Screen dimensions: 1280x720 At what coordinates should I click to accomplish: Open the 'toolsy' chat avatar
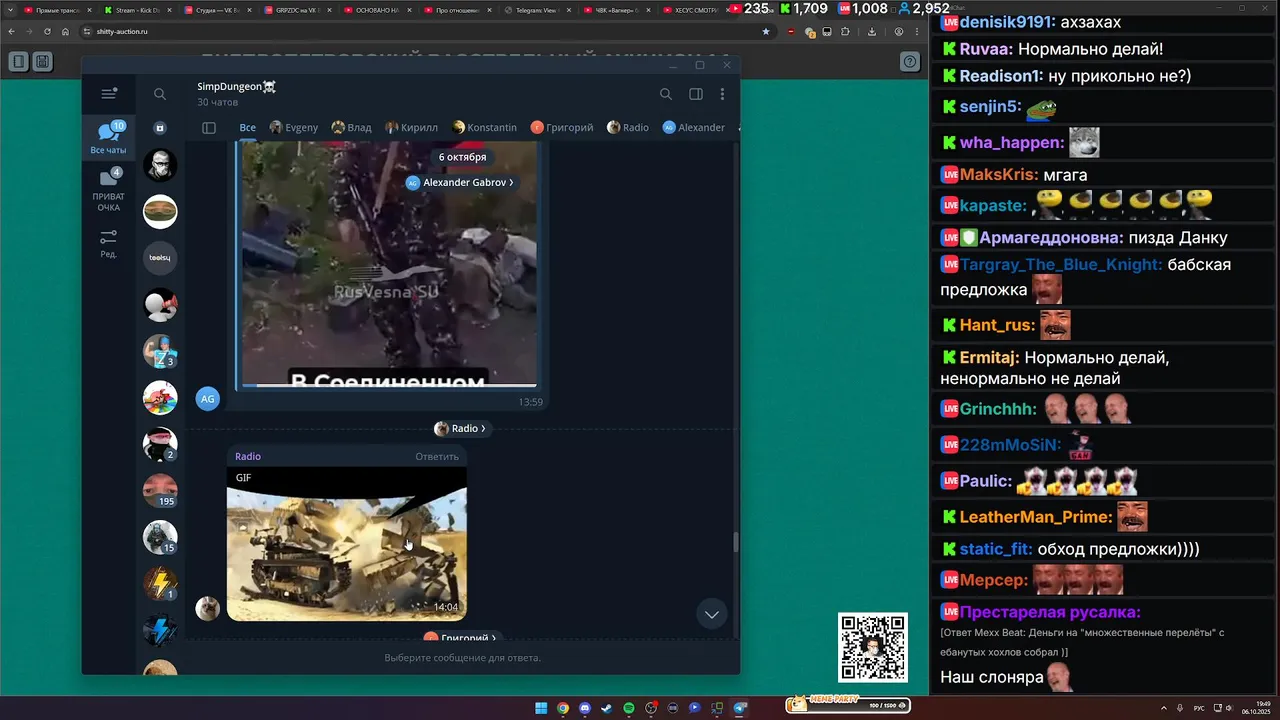click(x=160, y=258)
